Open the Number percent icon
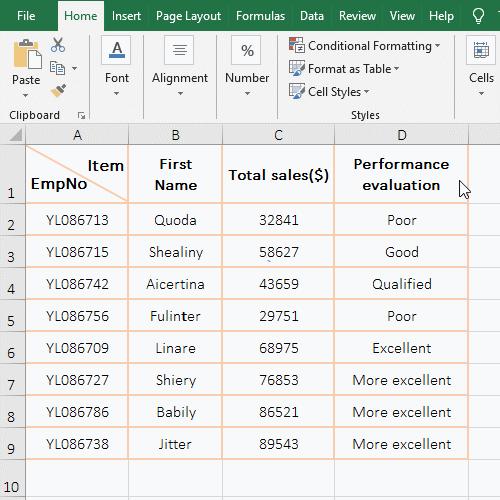This screenshot has height=500, width=500. [x=247, y=50]
